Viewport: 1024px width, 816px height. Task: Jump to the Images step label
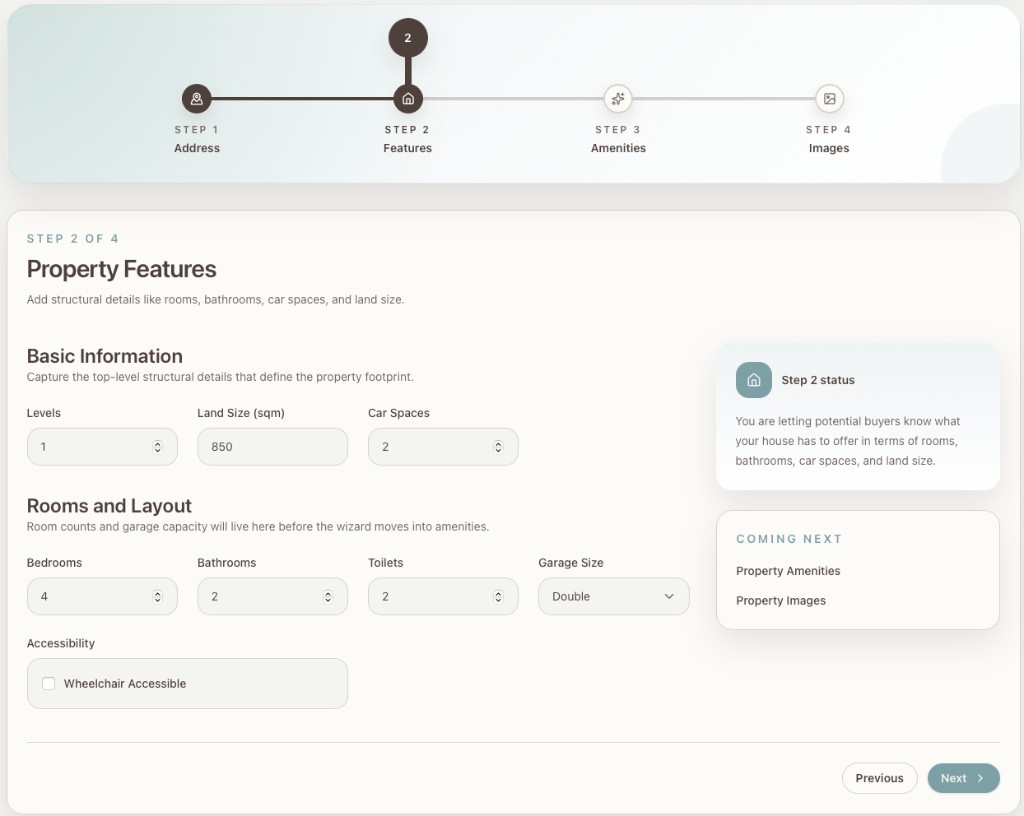pyautogui.click(x=829, y=148)
